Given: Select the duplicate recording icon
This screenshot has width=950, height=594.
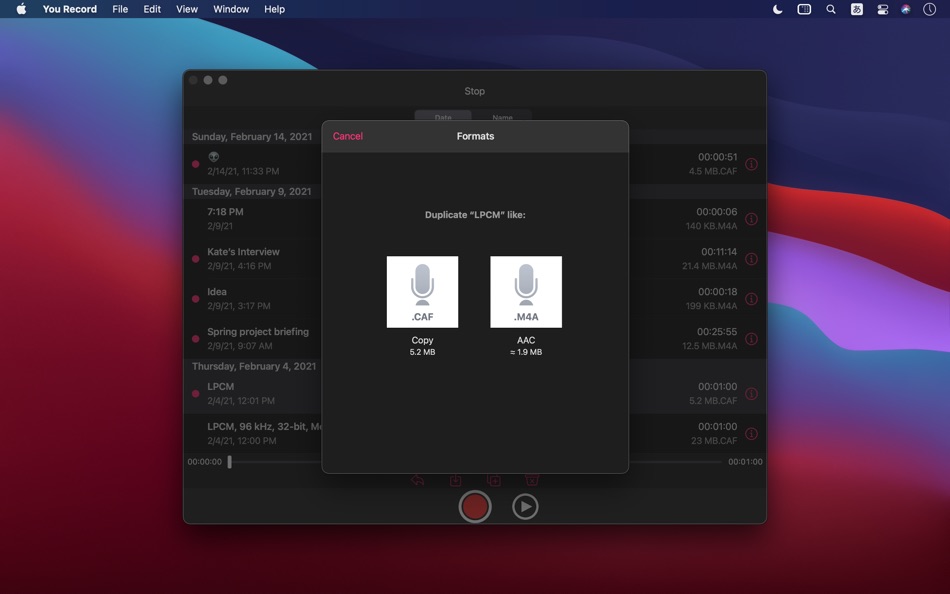Looking at the screenshot, I should 494,480.
